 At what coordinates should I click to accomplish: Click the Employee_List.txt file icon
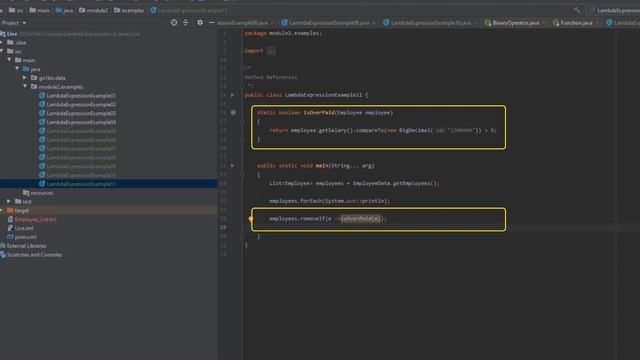[10, 219]
